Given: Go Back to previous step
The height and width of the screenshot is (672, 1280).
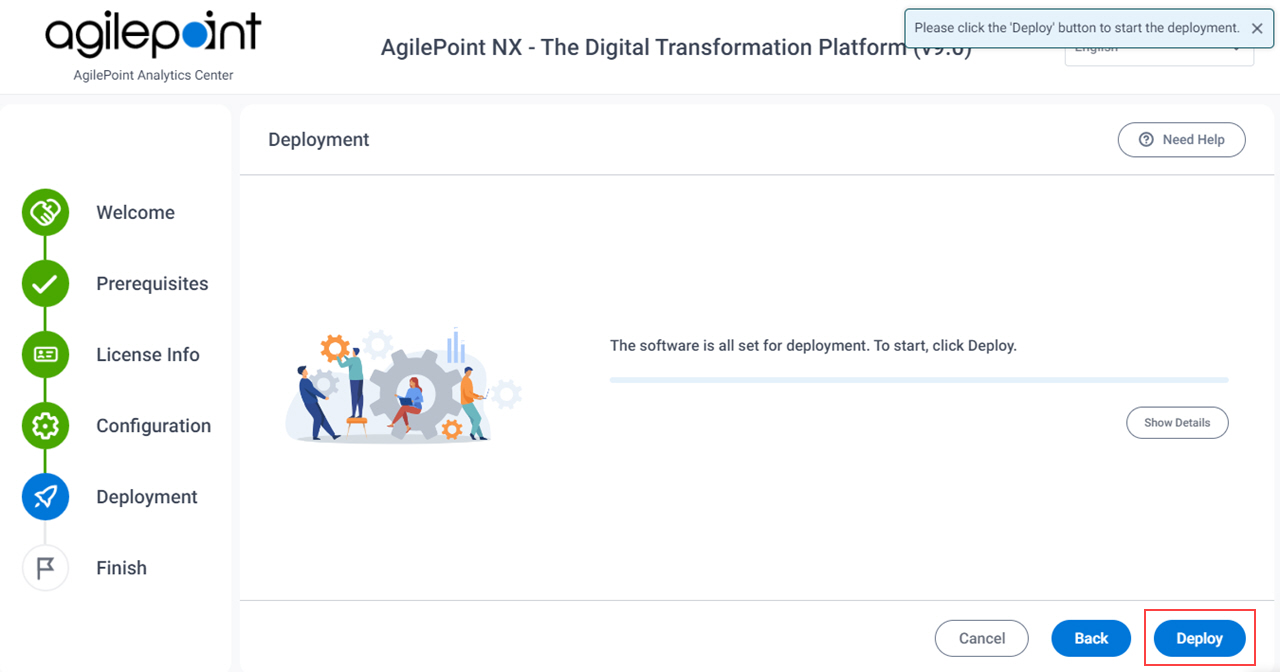Looking at the screenshot, I should point(1091,638).
